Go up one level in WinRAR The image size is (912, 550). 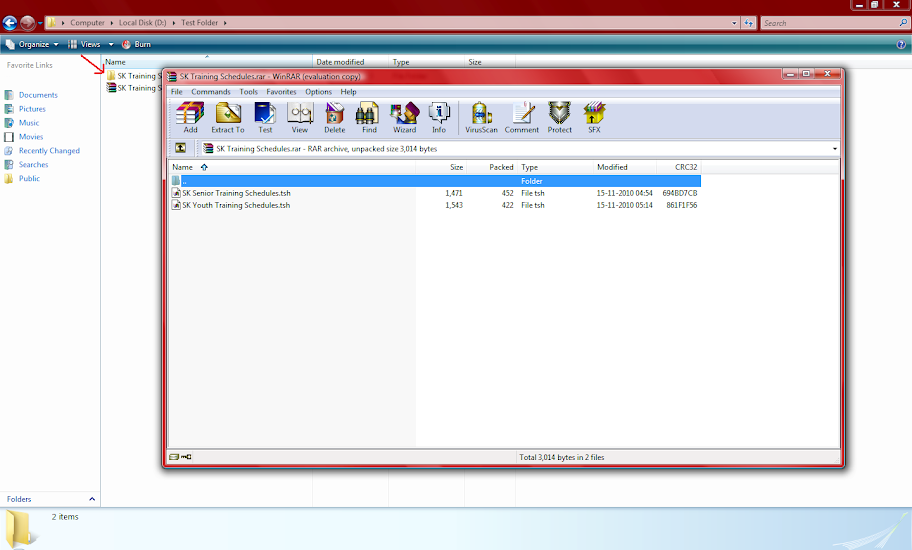click(180, 148)
